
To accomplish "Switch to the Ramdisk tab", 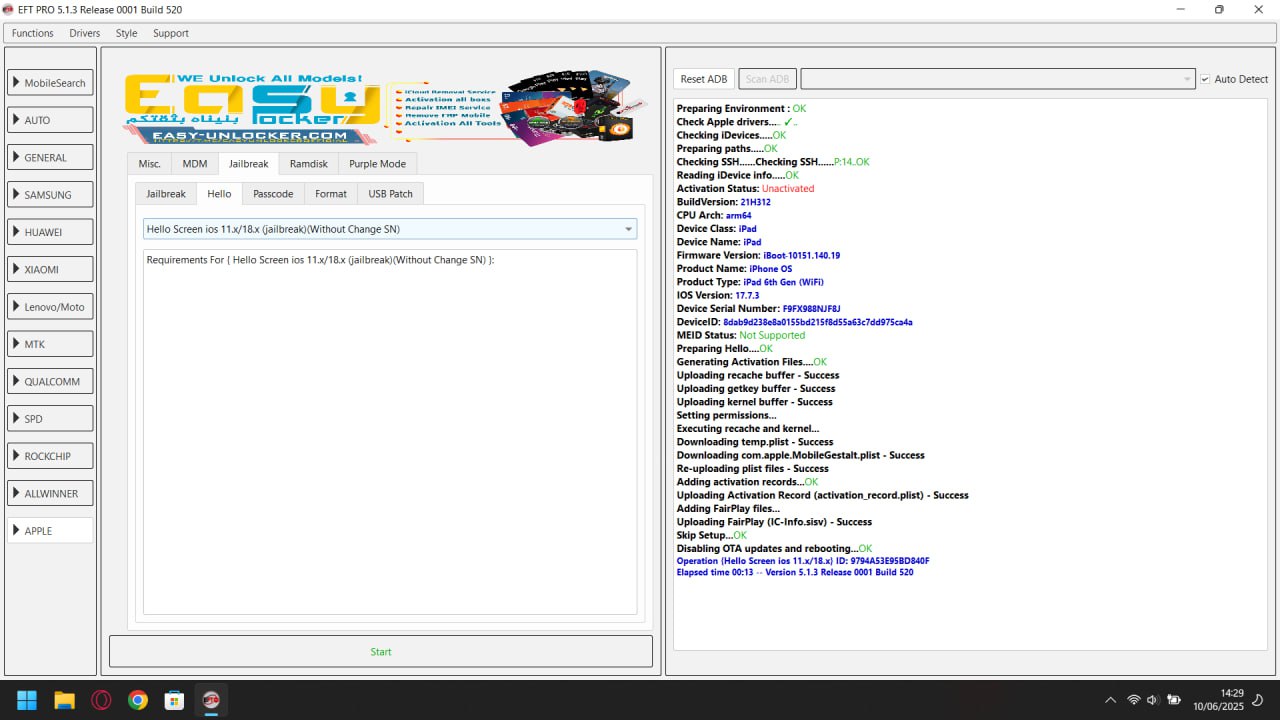I will pos(308,164).
